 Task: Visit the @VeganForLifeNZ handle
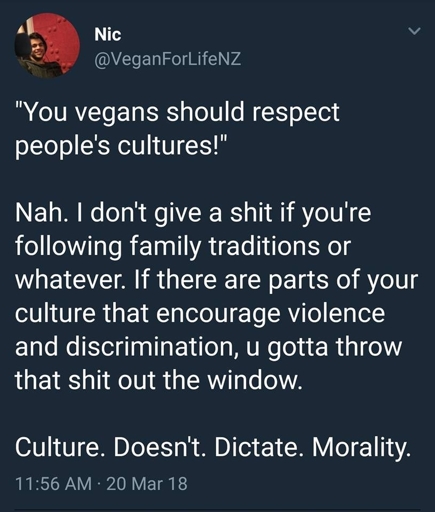pyautogui.click(x=168, y=59)
